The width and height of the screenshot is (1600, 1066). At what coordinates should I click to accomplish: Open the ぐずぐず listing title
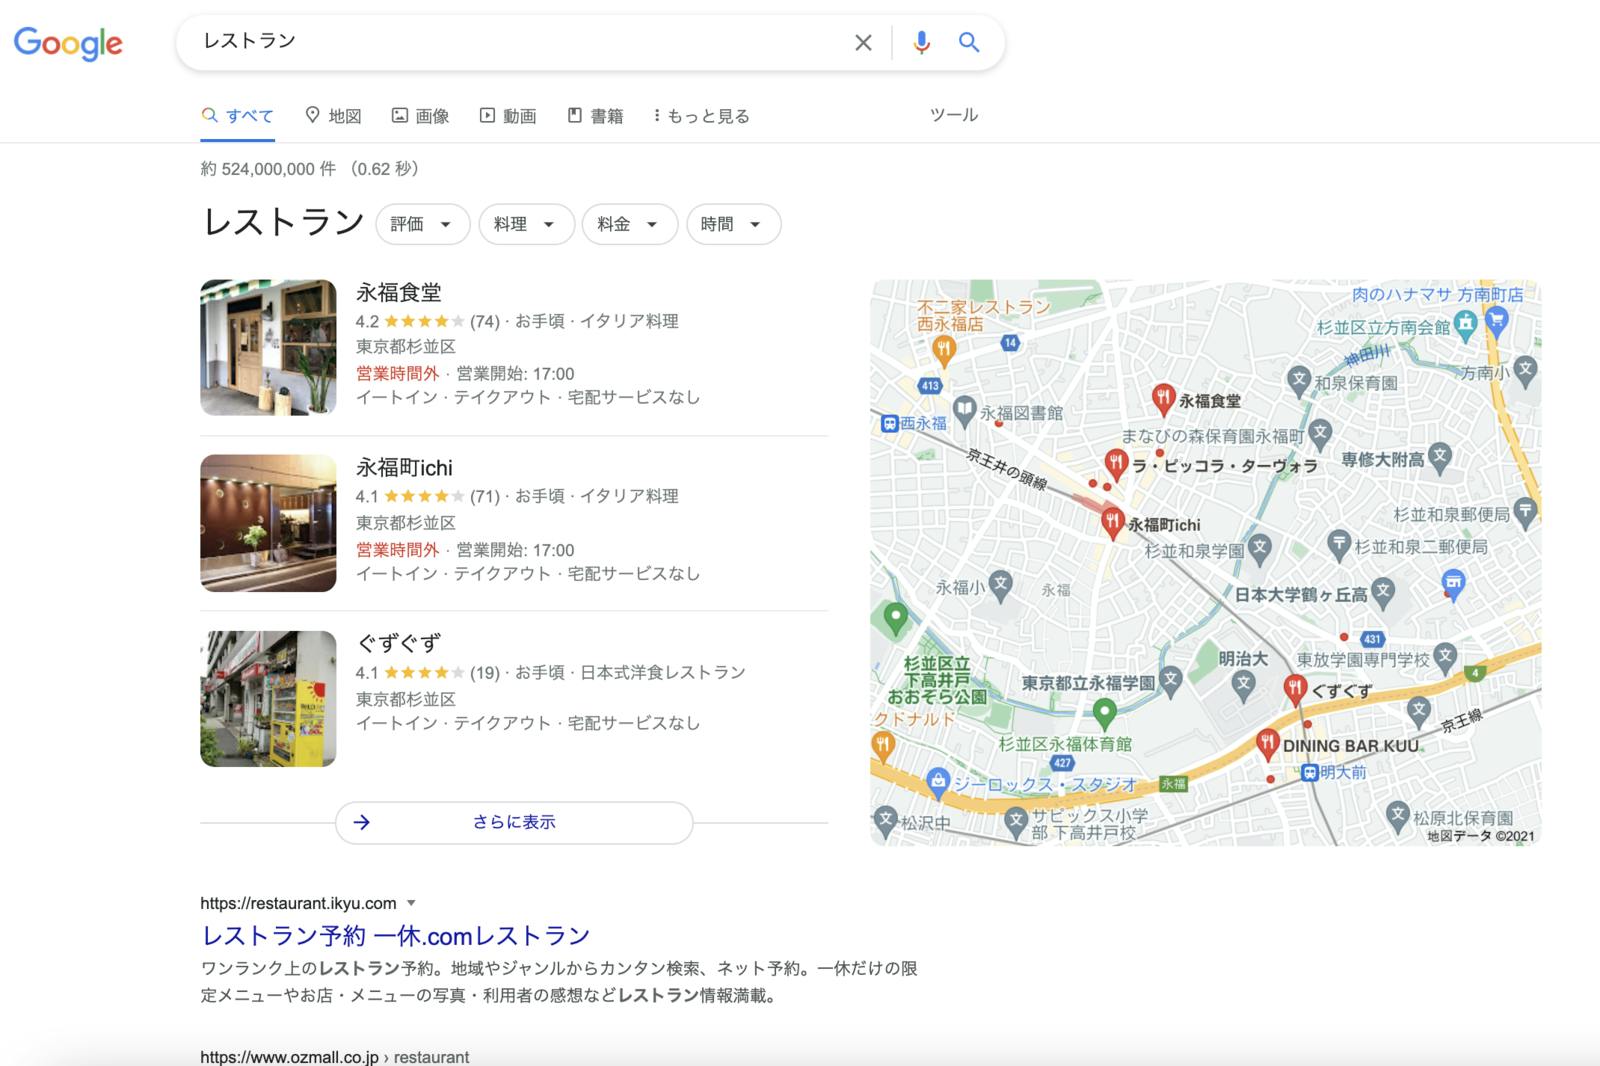tap(399, 643)
